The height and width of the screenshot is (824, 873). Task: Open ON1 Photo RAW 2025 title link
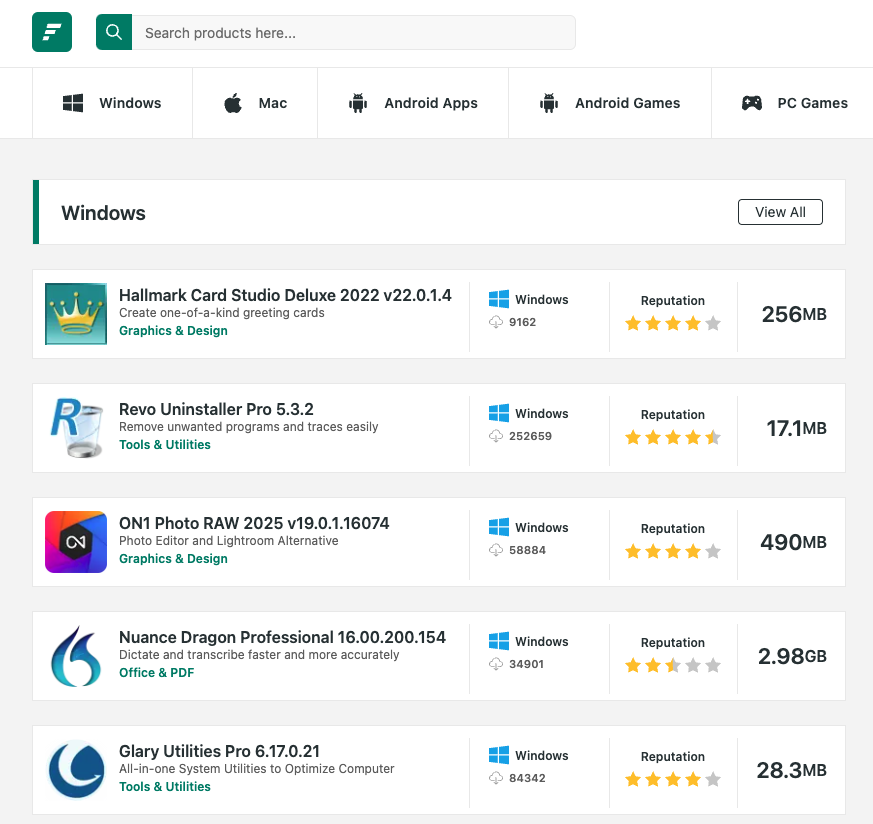pyautogui.click(x=254, y=523)
